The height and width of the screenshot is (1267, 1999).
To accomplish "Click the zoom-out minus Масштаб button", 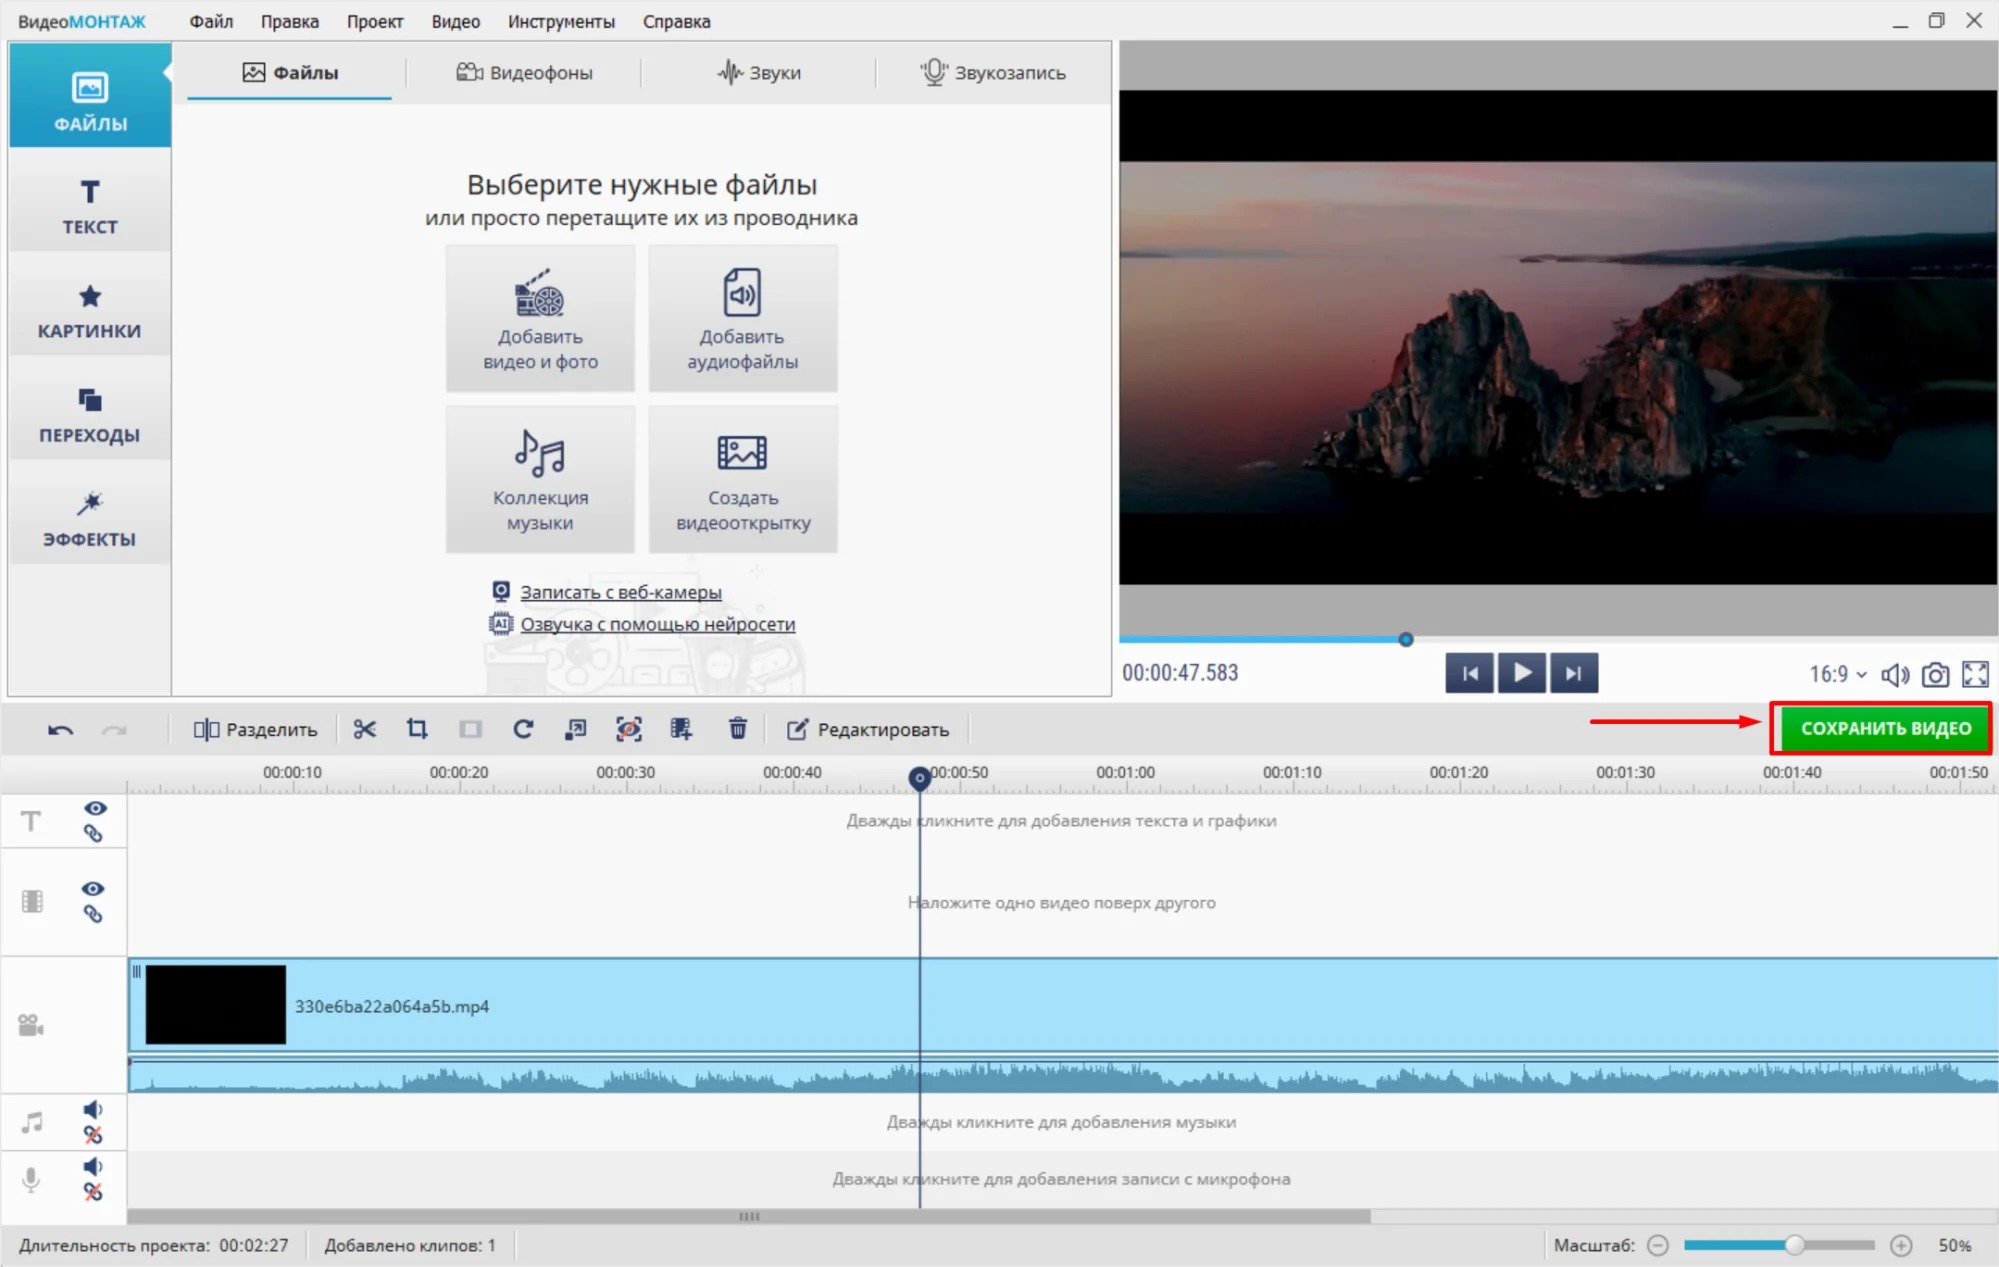I will point(1658,1245).
